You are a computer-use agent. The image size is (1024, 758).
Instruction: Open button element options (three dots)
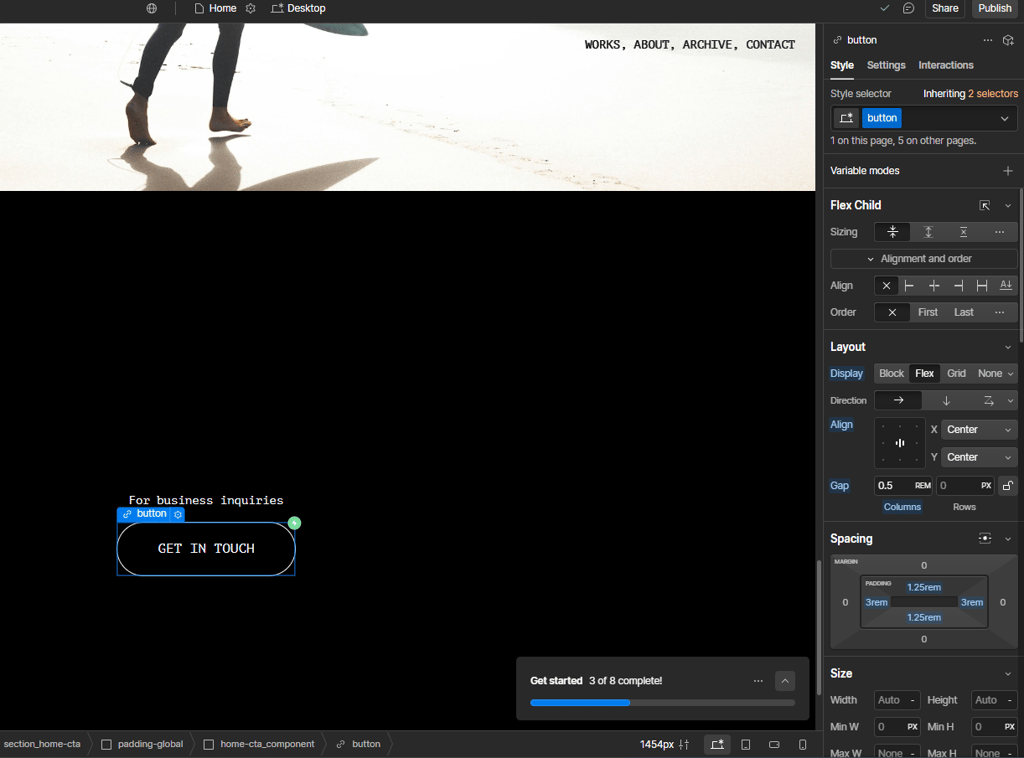987,40
